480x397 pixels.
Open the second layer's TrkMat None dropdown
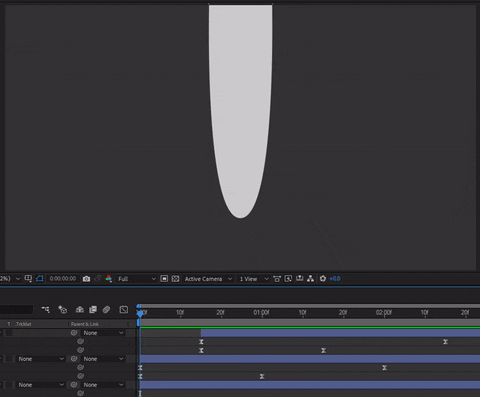pyautogui.click(x=41, y=359)
